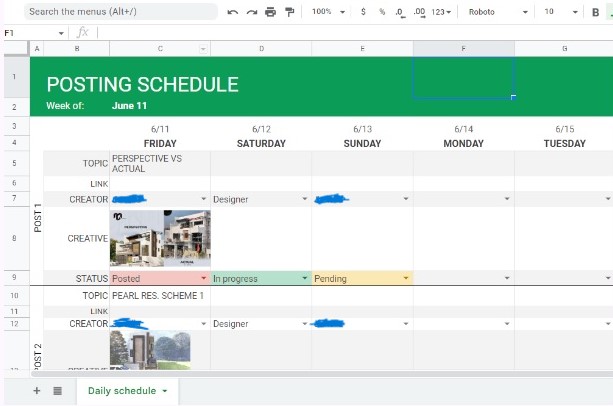Viewport: 613px width, 406px height.
Task: Open column C header dropdown arrow
Action: point(203,49)
